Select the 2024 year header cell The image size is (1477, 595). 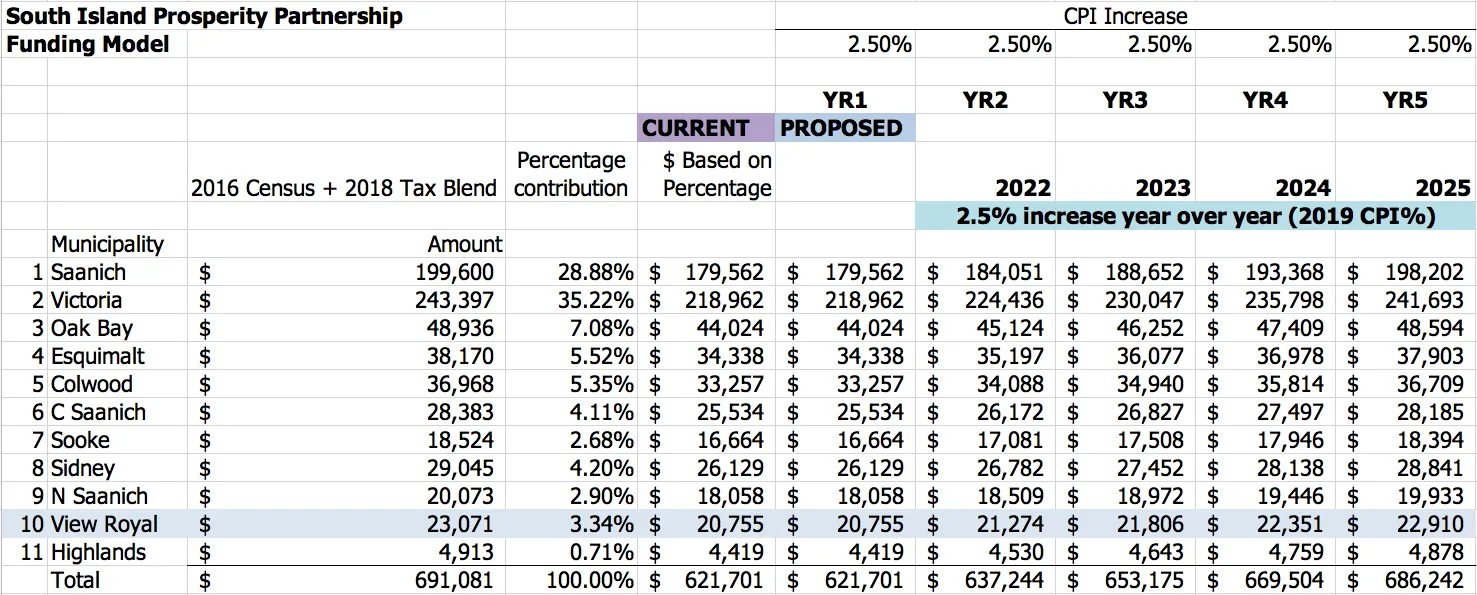[x=1303, y=188]
